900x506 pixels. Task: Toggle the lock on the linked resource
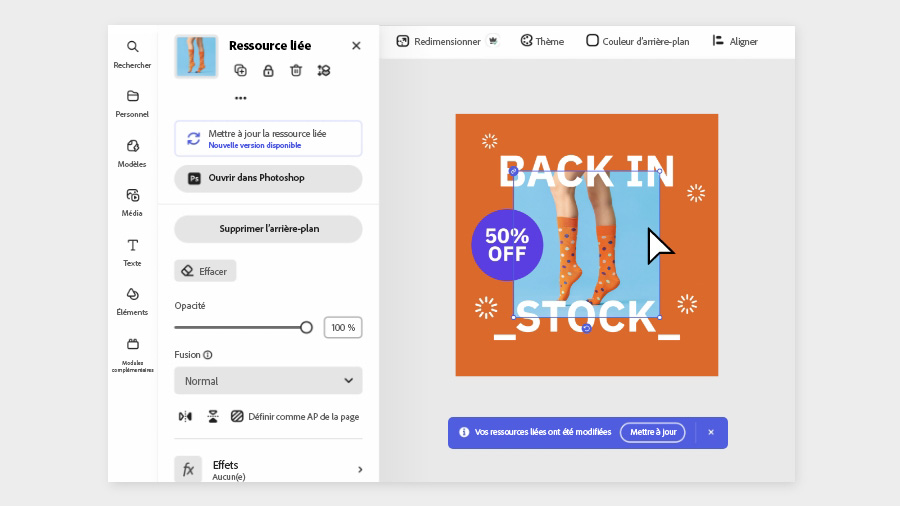268,70
